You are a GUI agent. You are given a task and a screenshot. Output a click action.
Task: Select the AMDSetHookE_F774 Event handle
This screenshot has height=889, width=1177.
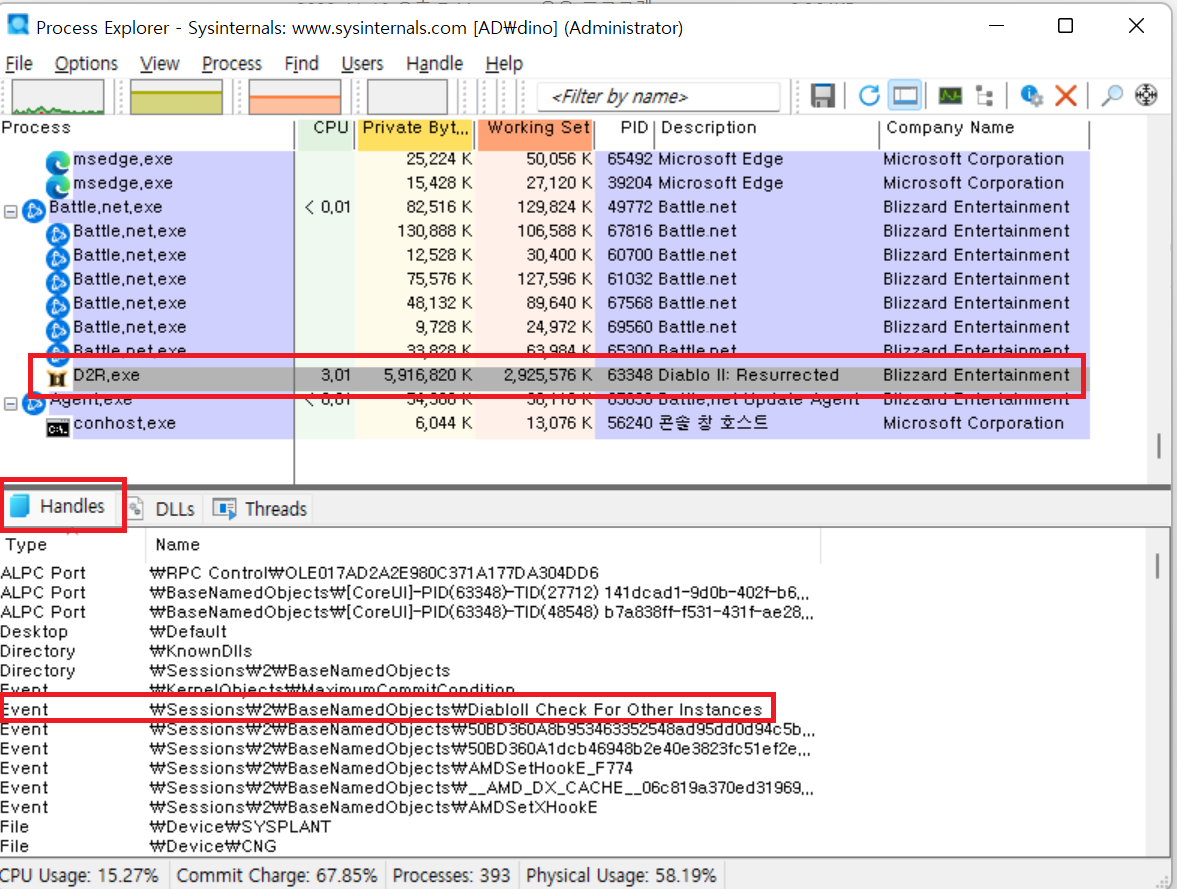[x=409, y=768]
